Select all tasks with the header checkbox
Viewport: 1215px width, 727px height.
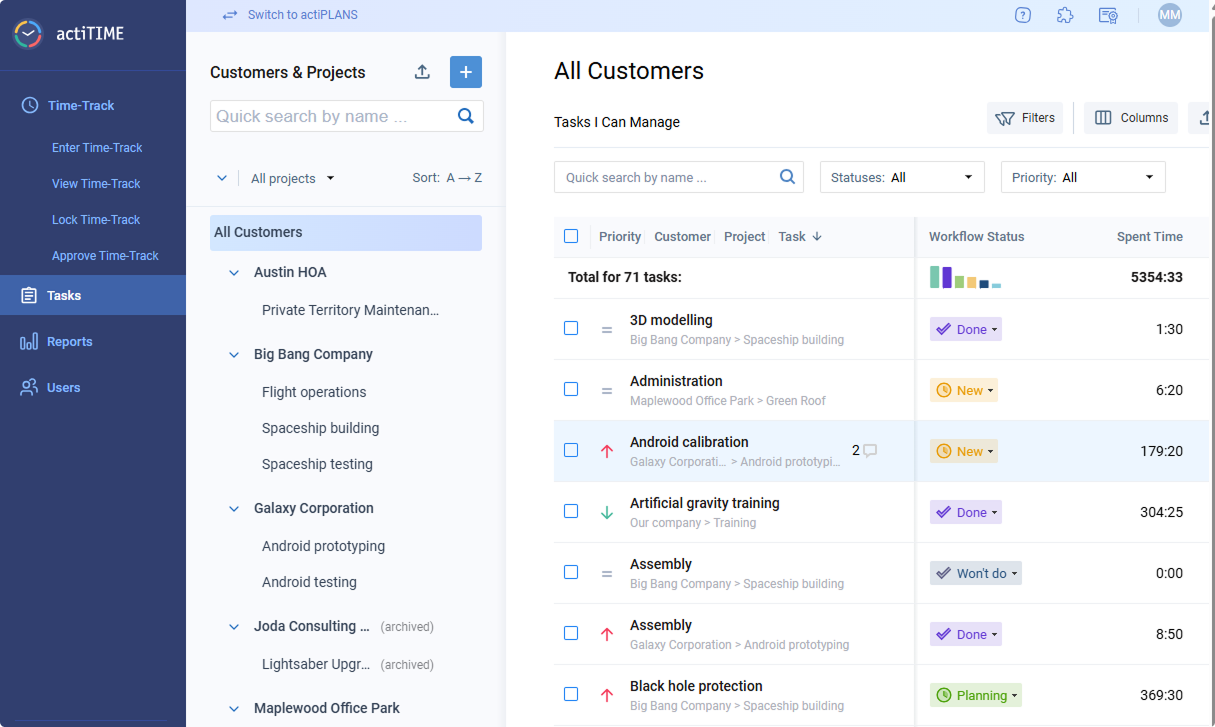[571, 236]
